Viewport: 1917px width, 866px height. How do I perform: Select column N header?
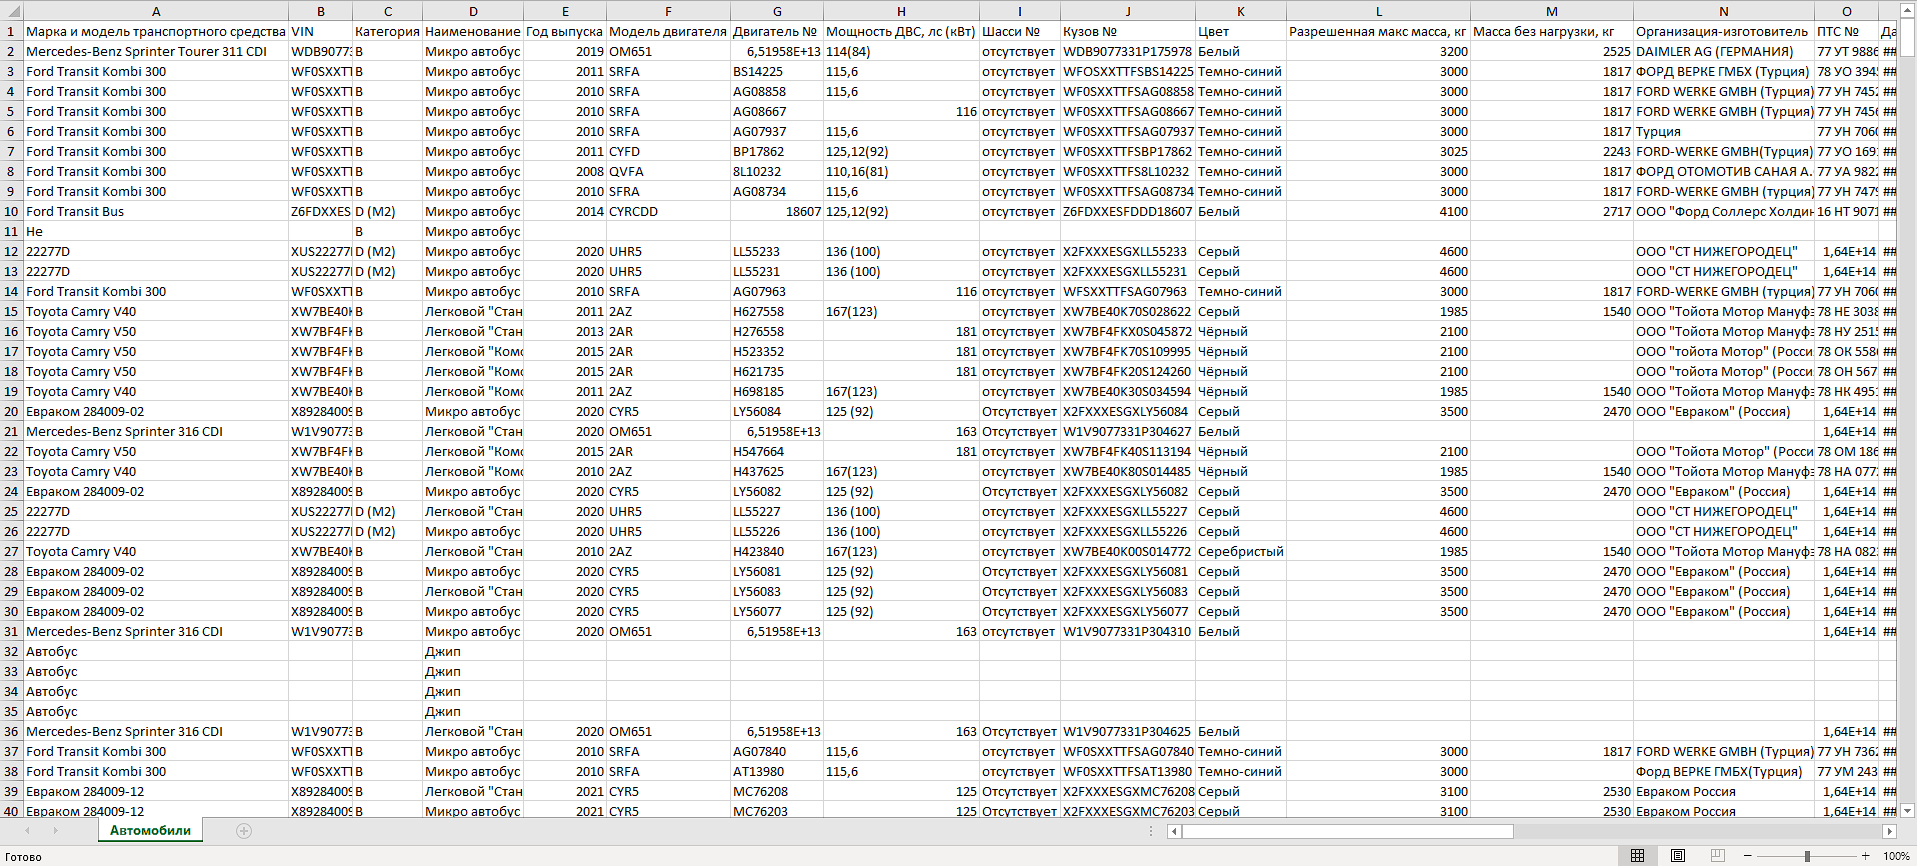[1723, 11]
